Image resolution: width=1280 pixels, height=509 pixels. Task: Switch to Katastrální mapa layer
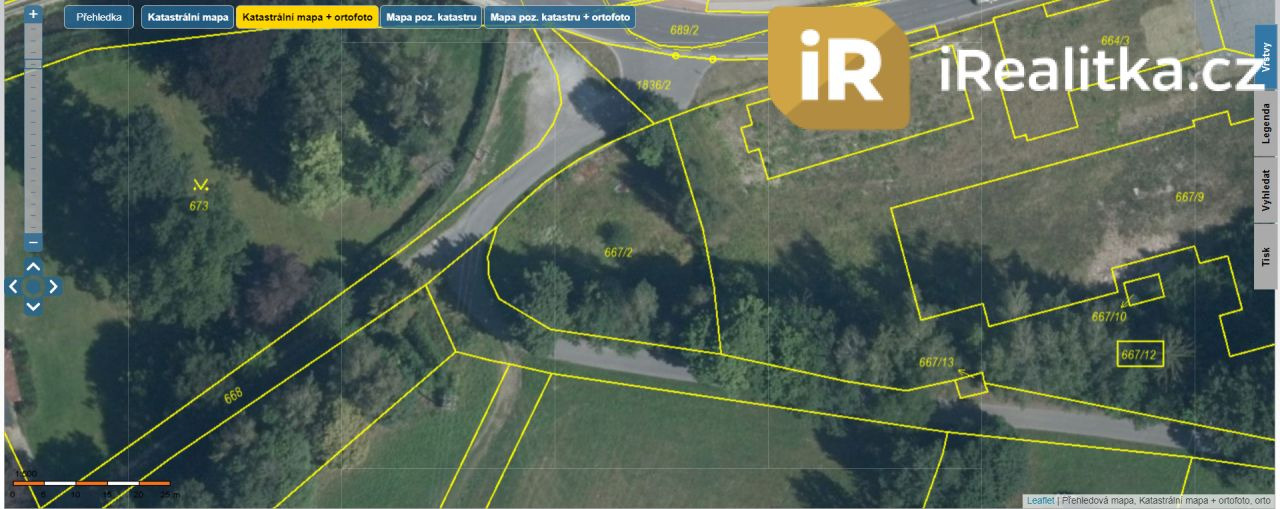pyautogui.click(x=188, y=17)
